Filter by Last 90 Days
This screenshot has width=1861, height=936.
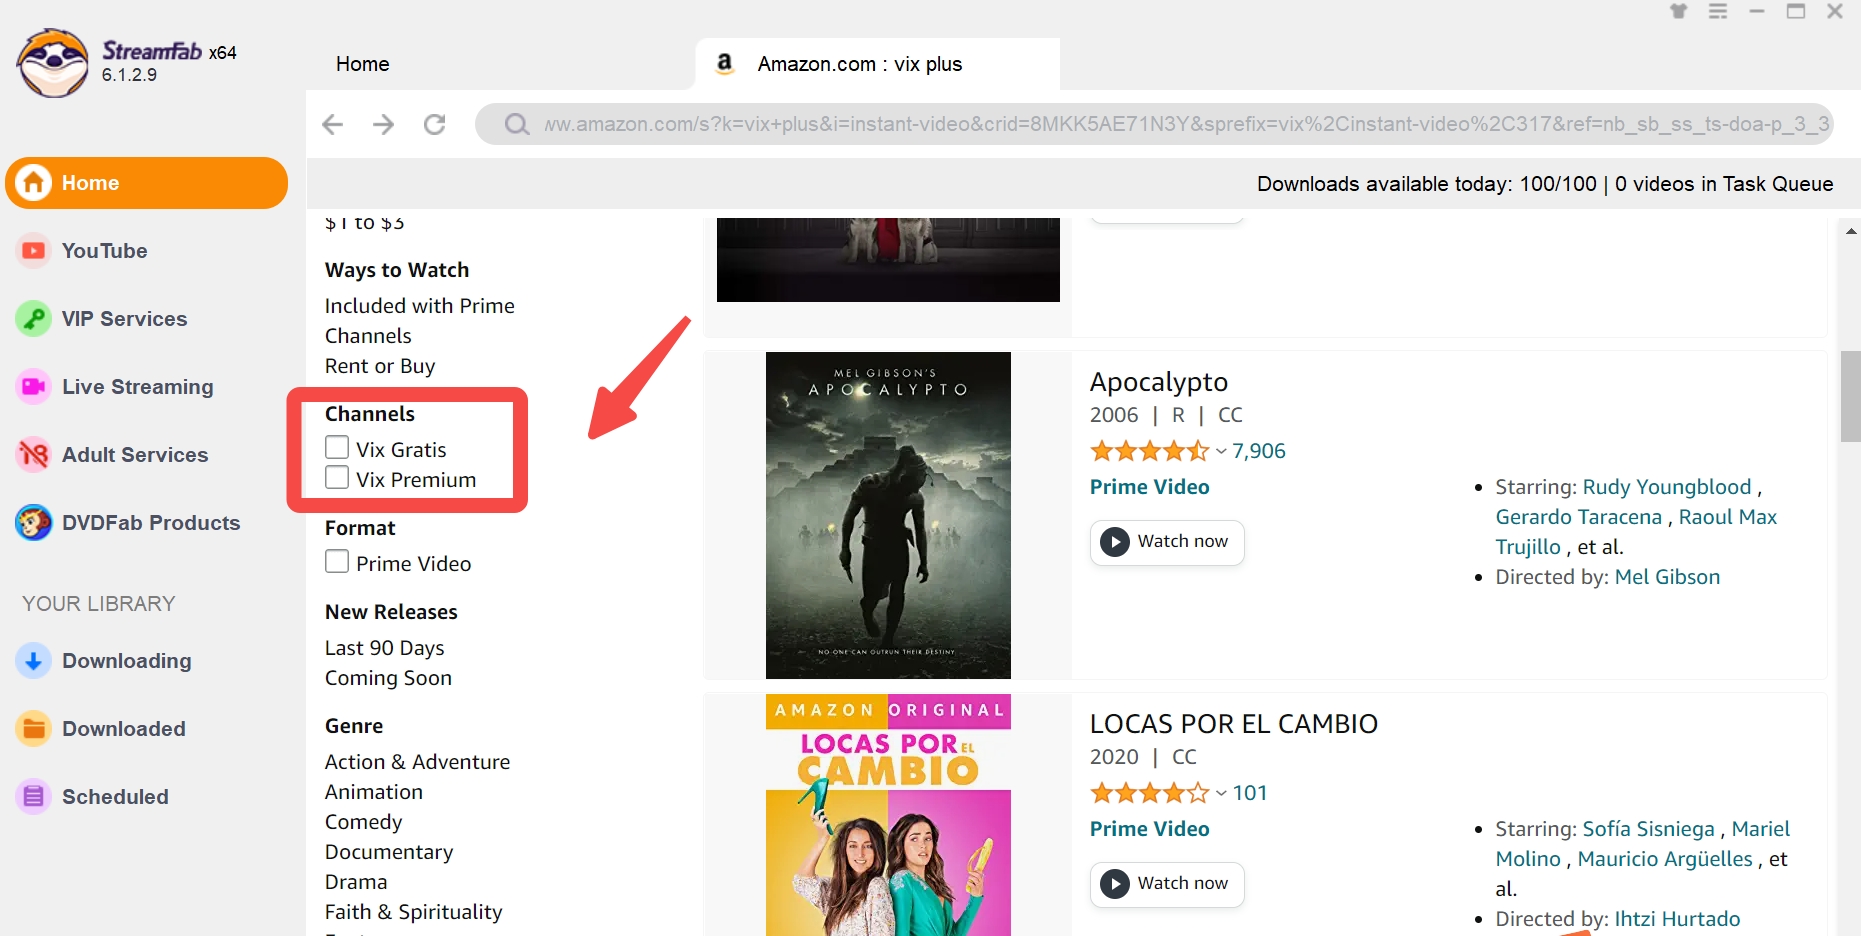[384, 648]
